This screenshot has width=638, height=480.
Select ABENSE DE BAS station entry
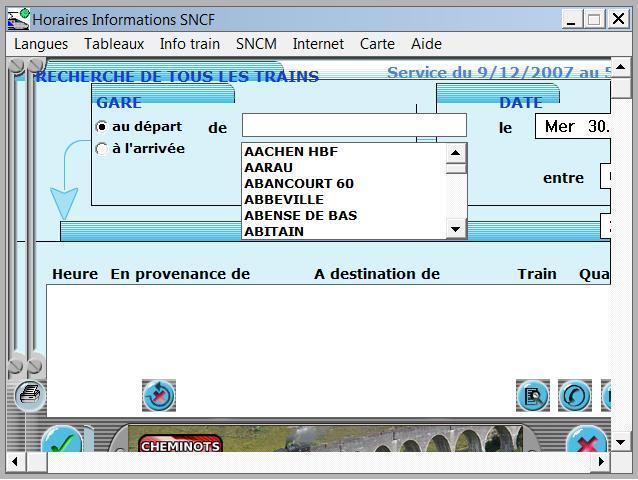coord(300,215)
